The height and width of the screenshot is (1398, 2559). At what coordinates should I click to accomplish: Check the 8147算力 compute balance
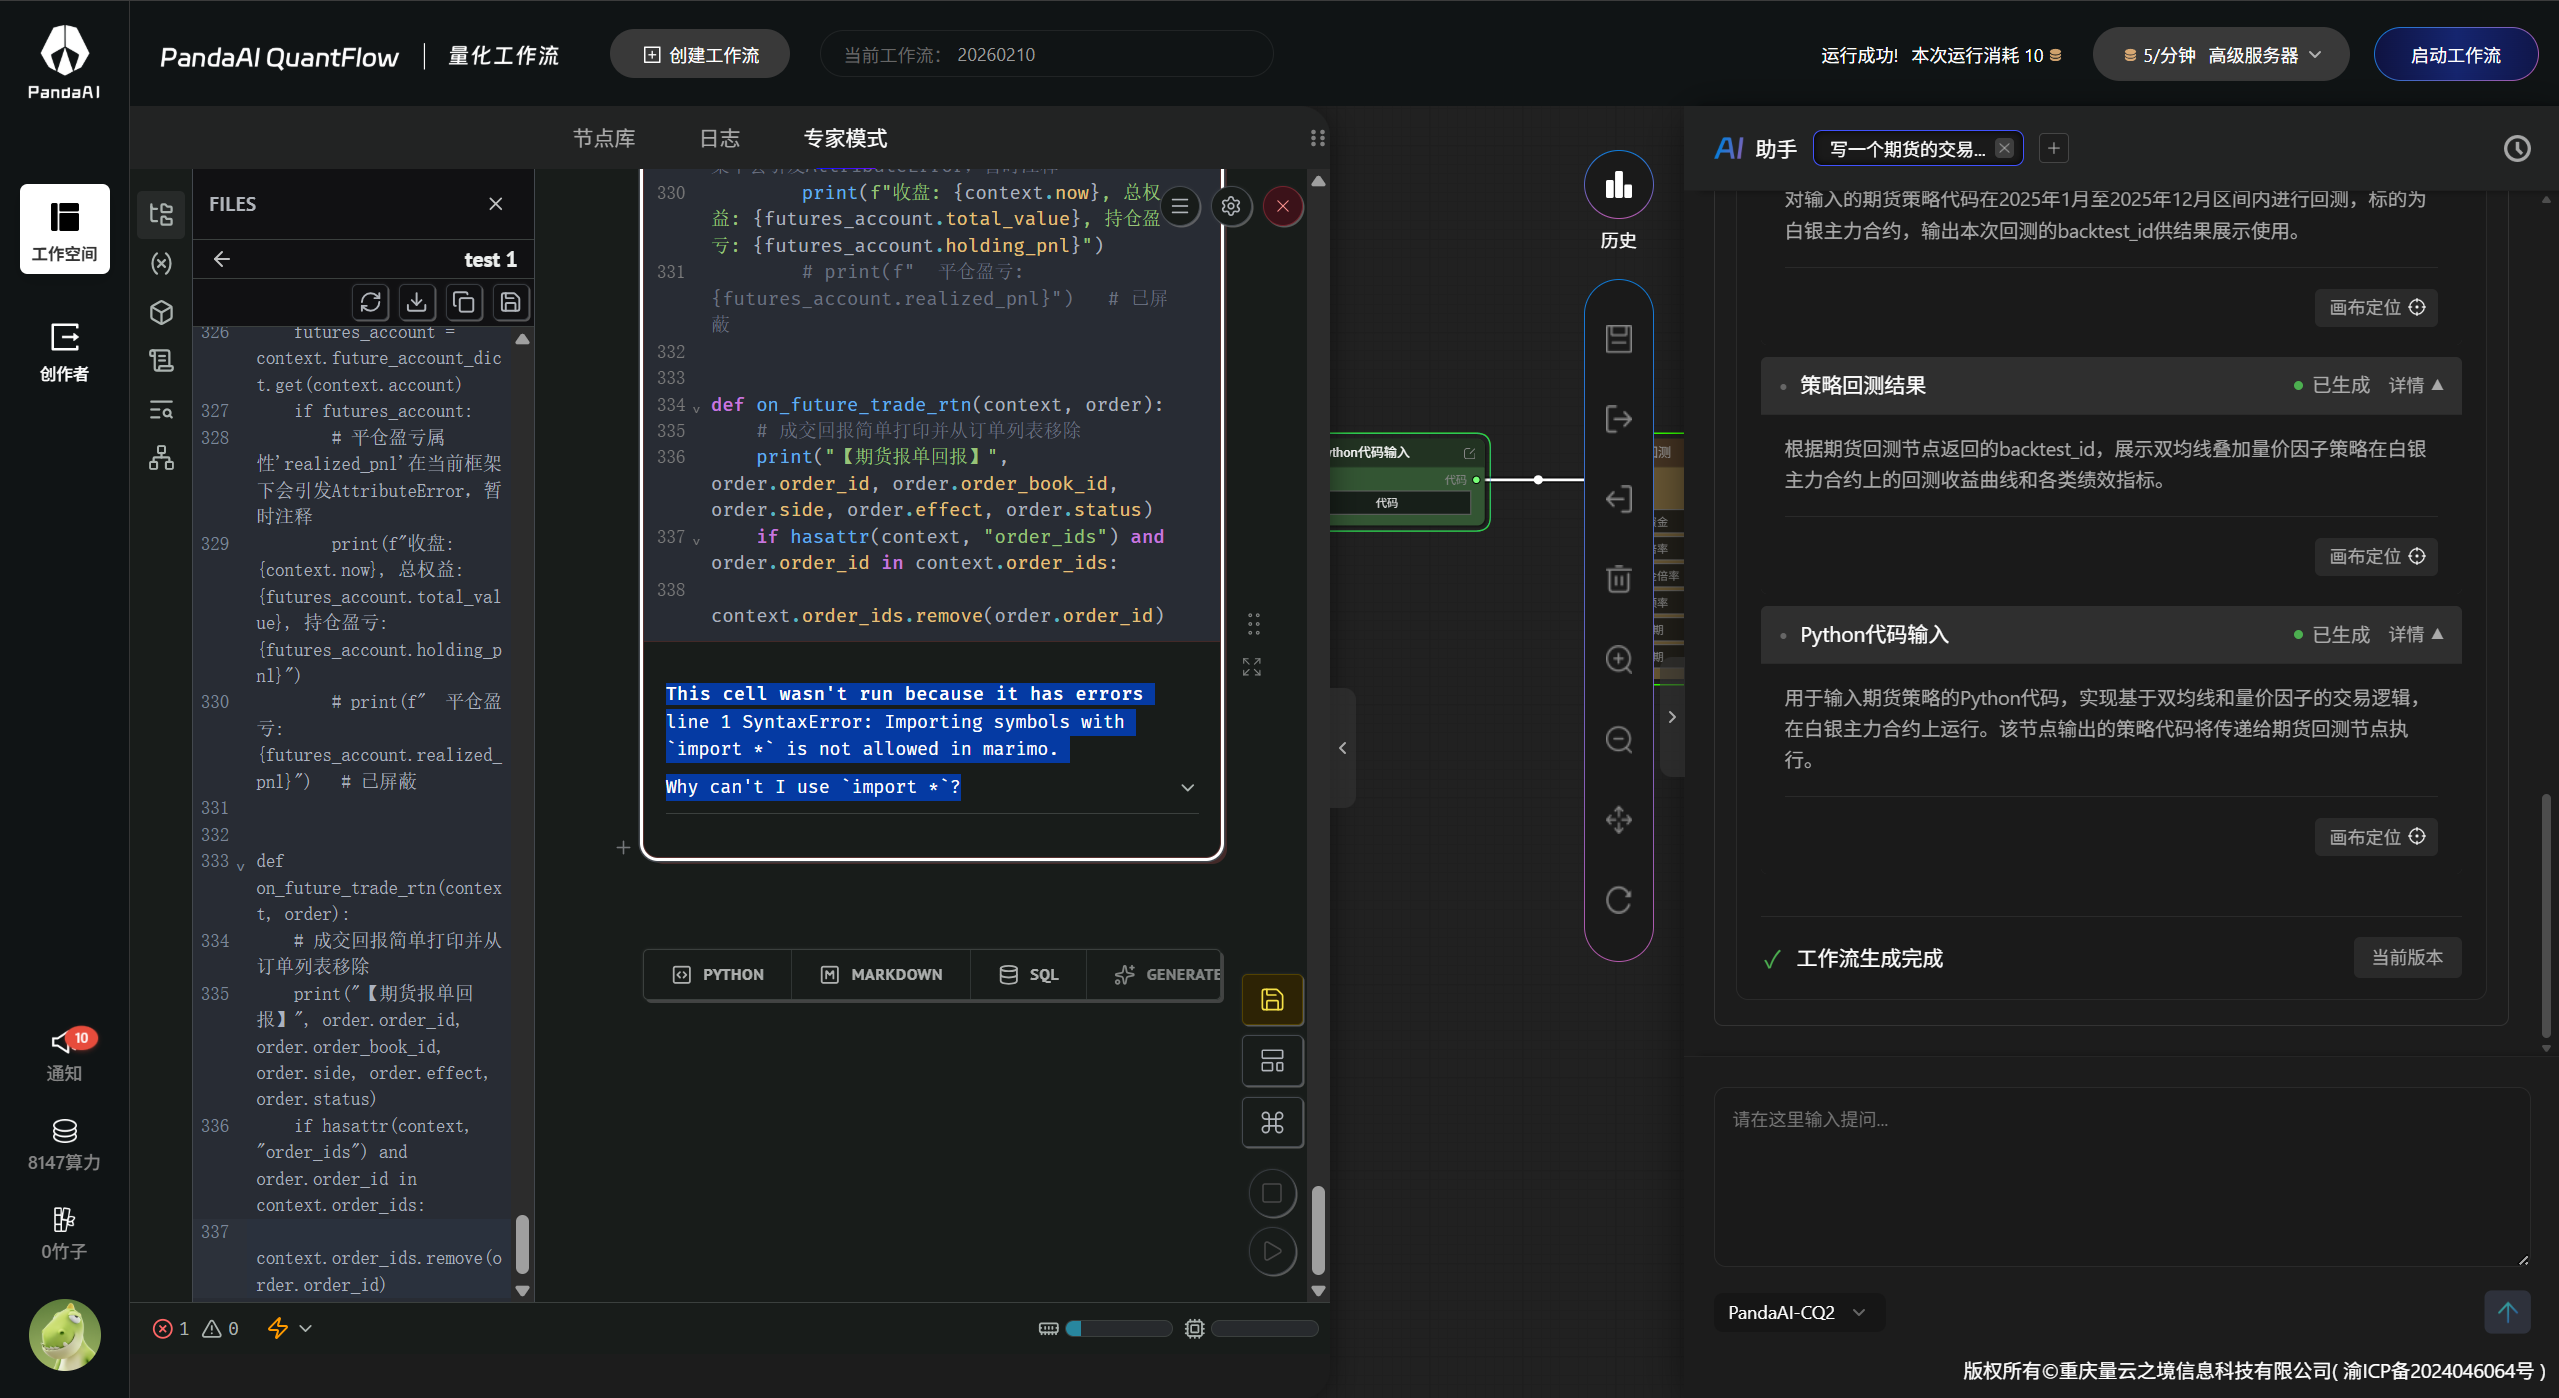64,1145
